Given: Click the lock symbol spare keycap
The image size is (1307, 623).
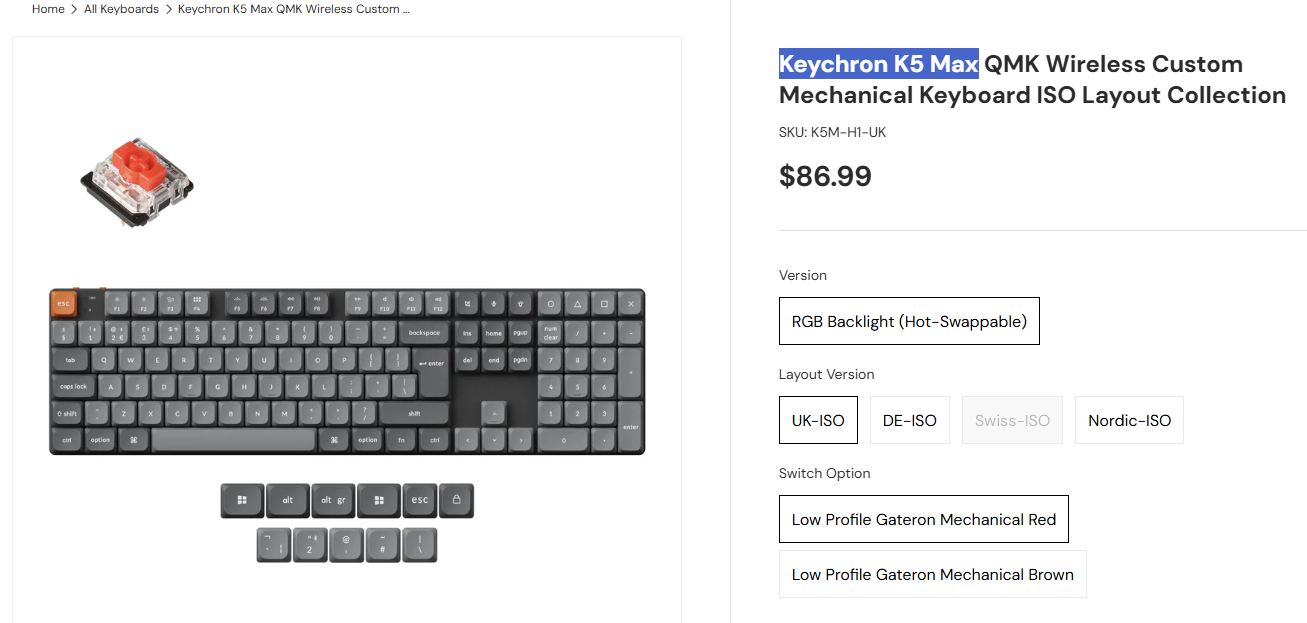Looking at the screenshot, I should coord(456,500).
